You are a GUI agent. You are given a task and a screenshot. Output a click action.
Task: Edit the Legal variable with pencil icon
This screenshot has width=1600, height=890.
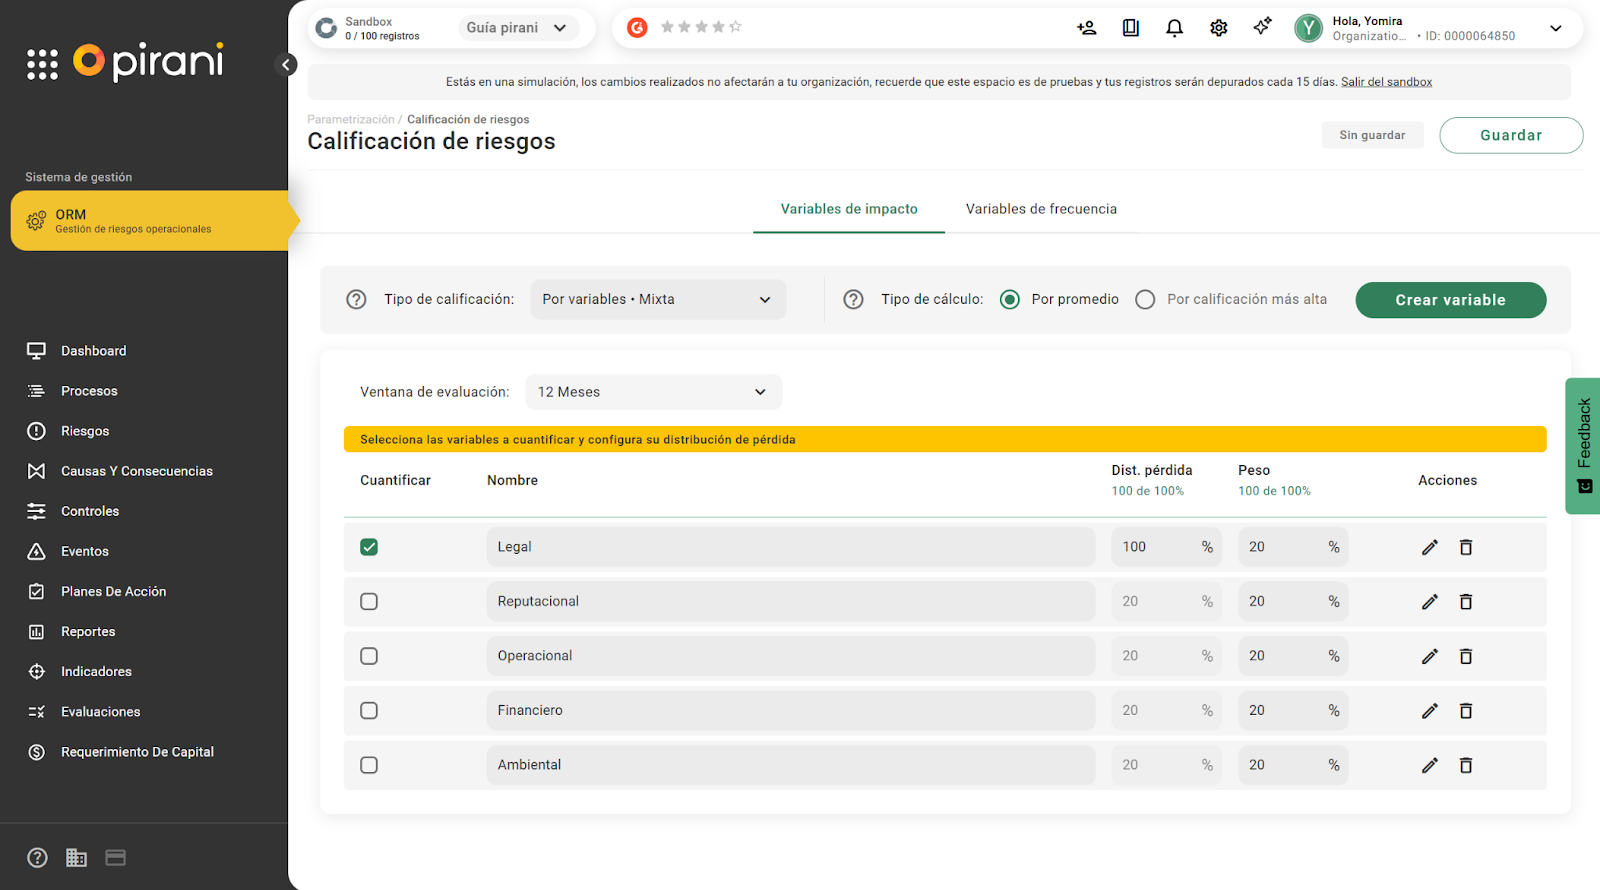[1429, 547]
